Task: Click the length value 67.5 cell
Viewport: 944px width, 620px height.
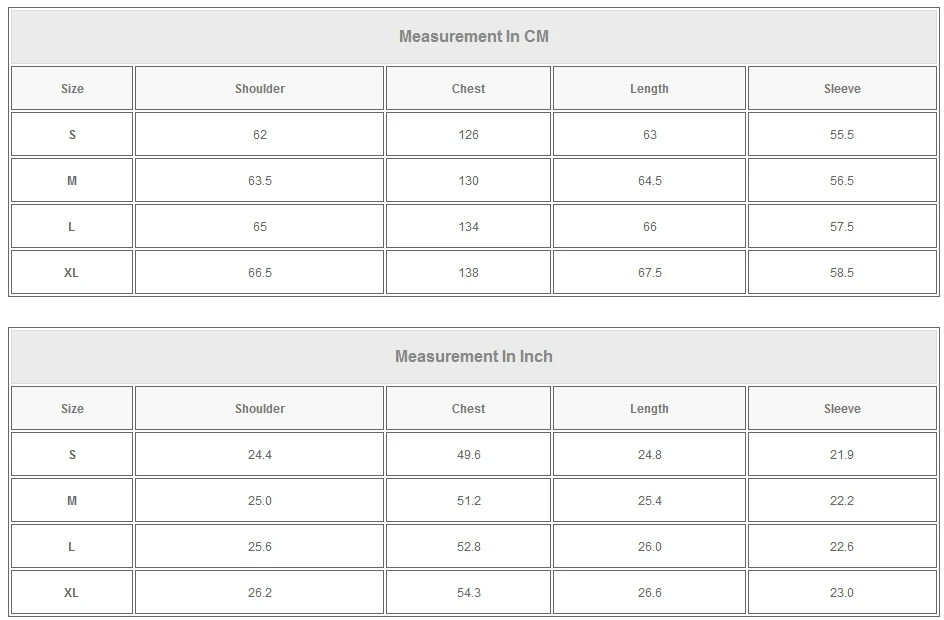Action: pyautogui.click(x=649, y=273)
